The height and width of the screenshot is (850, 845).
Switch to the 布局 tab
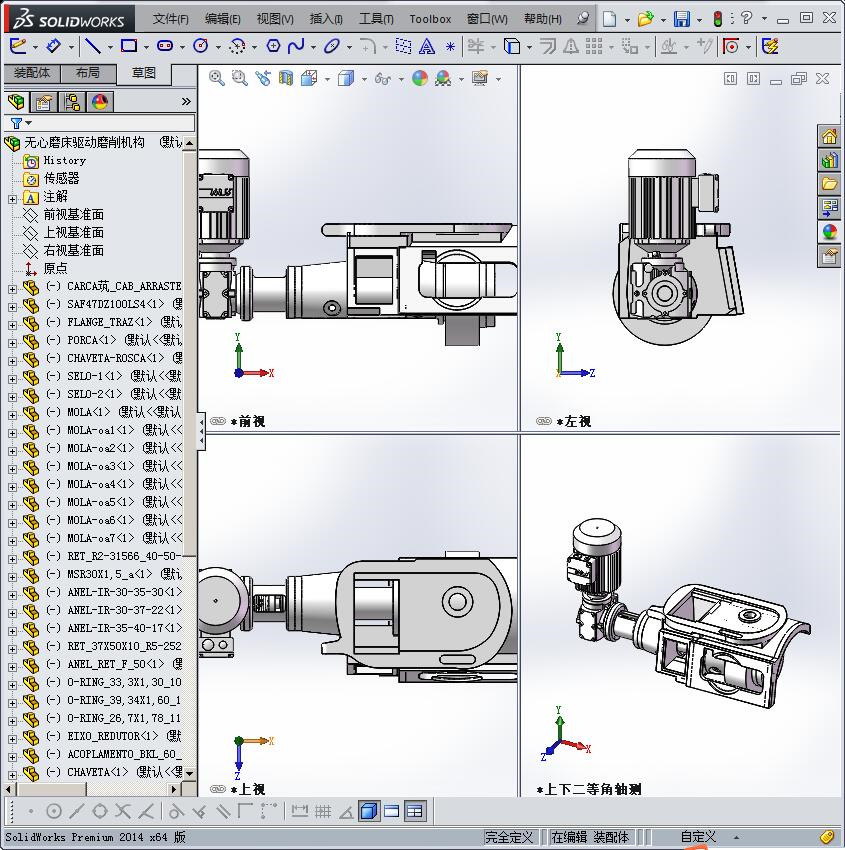[x=87, y=73]
